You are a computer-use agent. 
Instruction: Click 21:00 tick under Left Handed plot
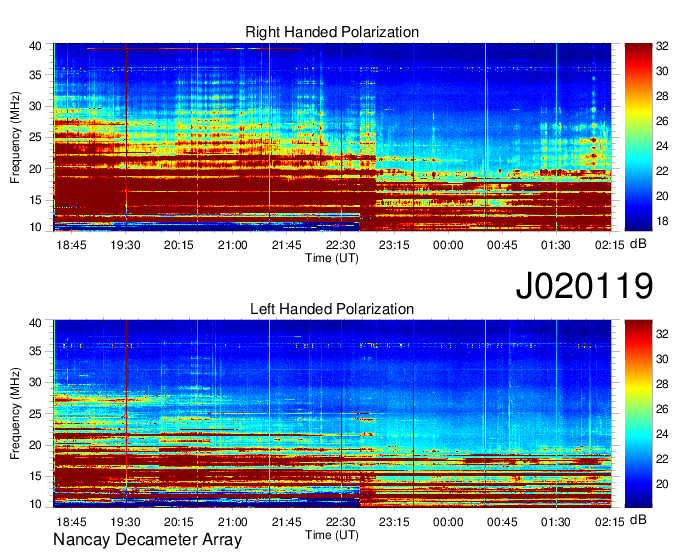tap(232, 522)
